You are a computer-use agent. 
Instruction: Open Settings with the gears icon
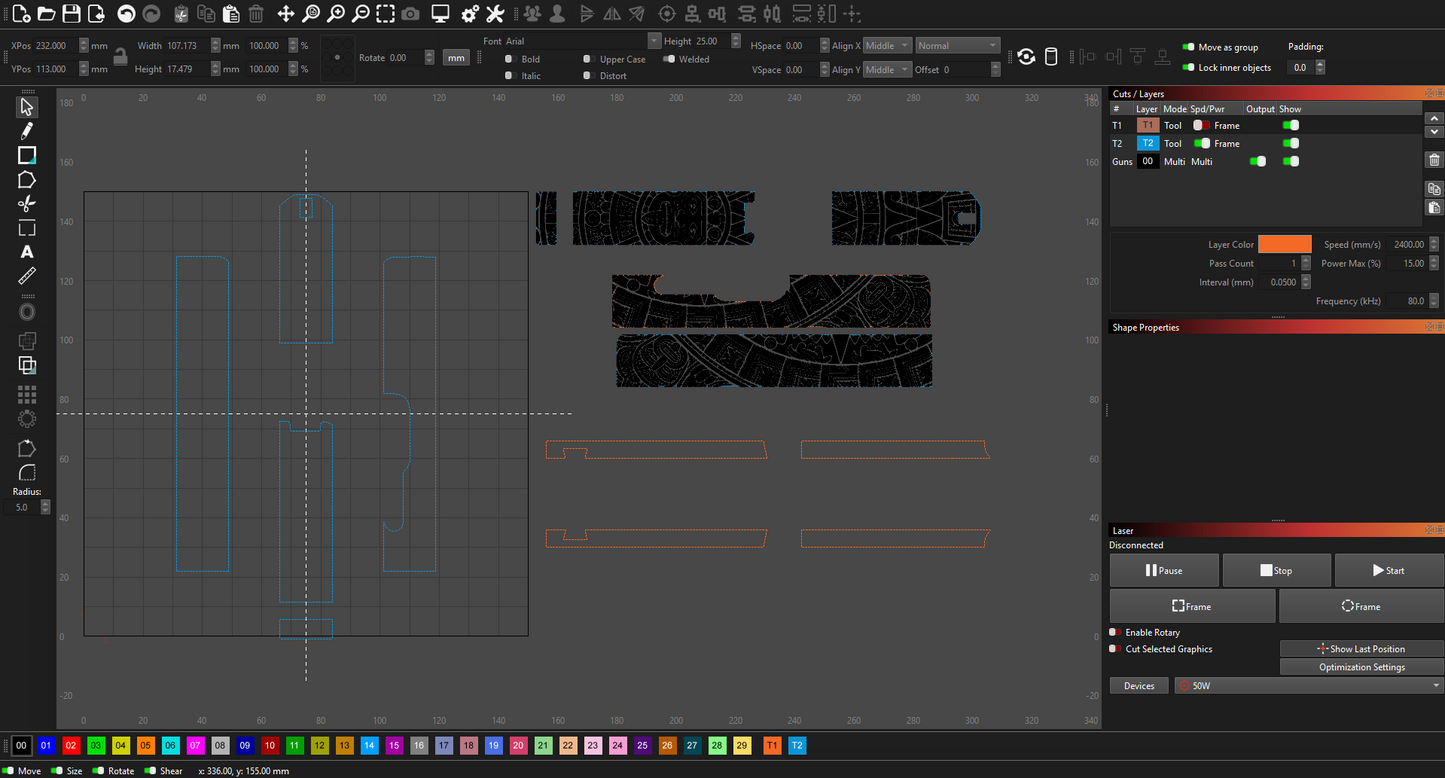click(x=470, y=14)
